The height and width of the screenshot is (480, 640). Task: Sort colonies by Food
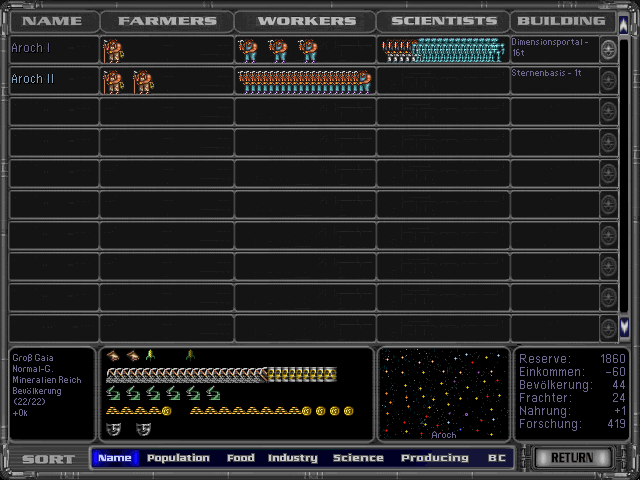(240, 458)
